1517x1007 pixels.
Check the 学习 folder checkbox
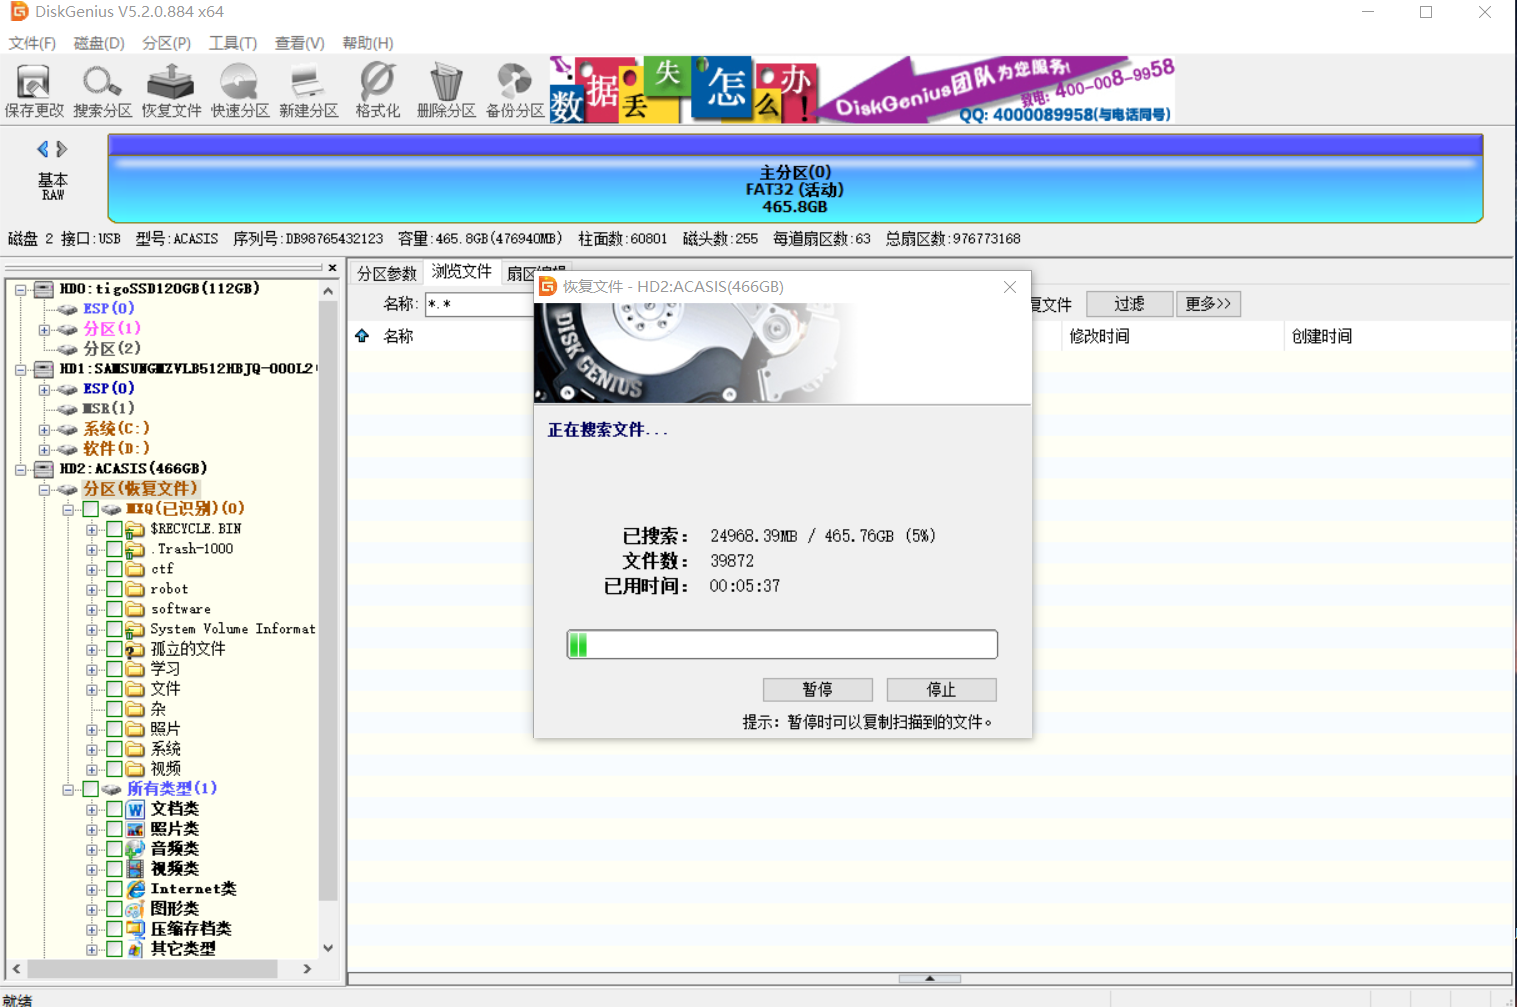[114, 669]
